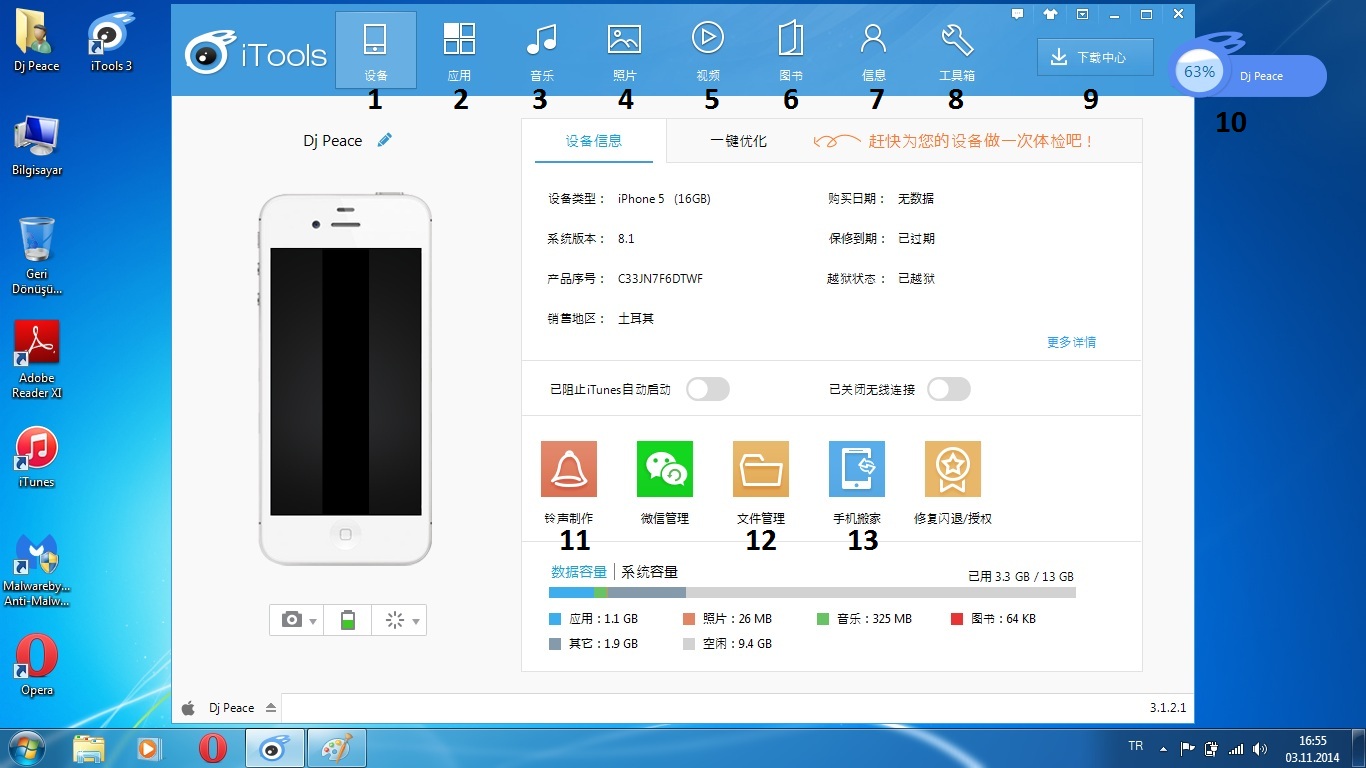Click the eject icon next to Dj Peace

pyautogui.click(x=270, y=708)
